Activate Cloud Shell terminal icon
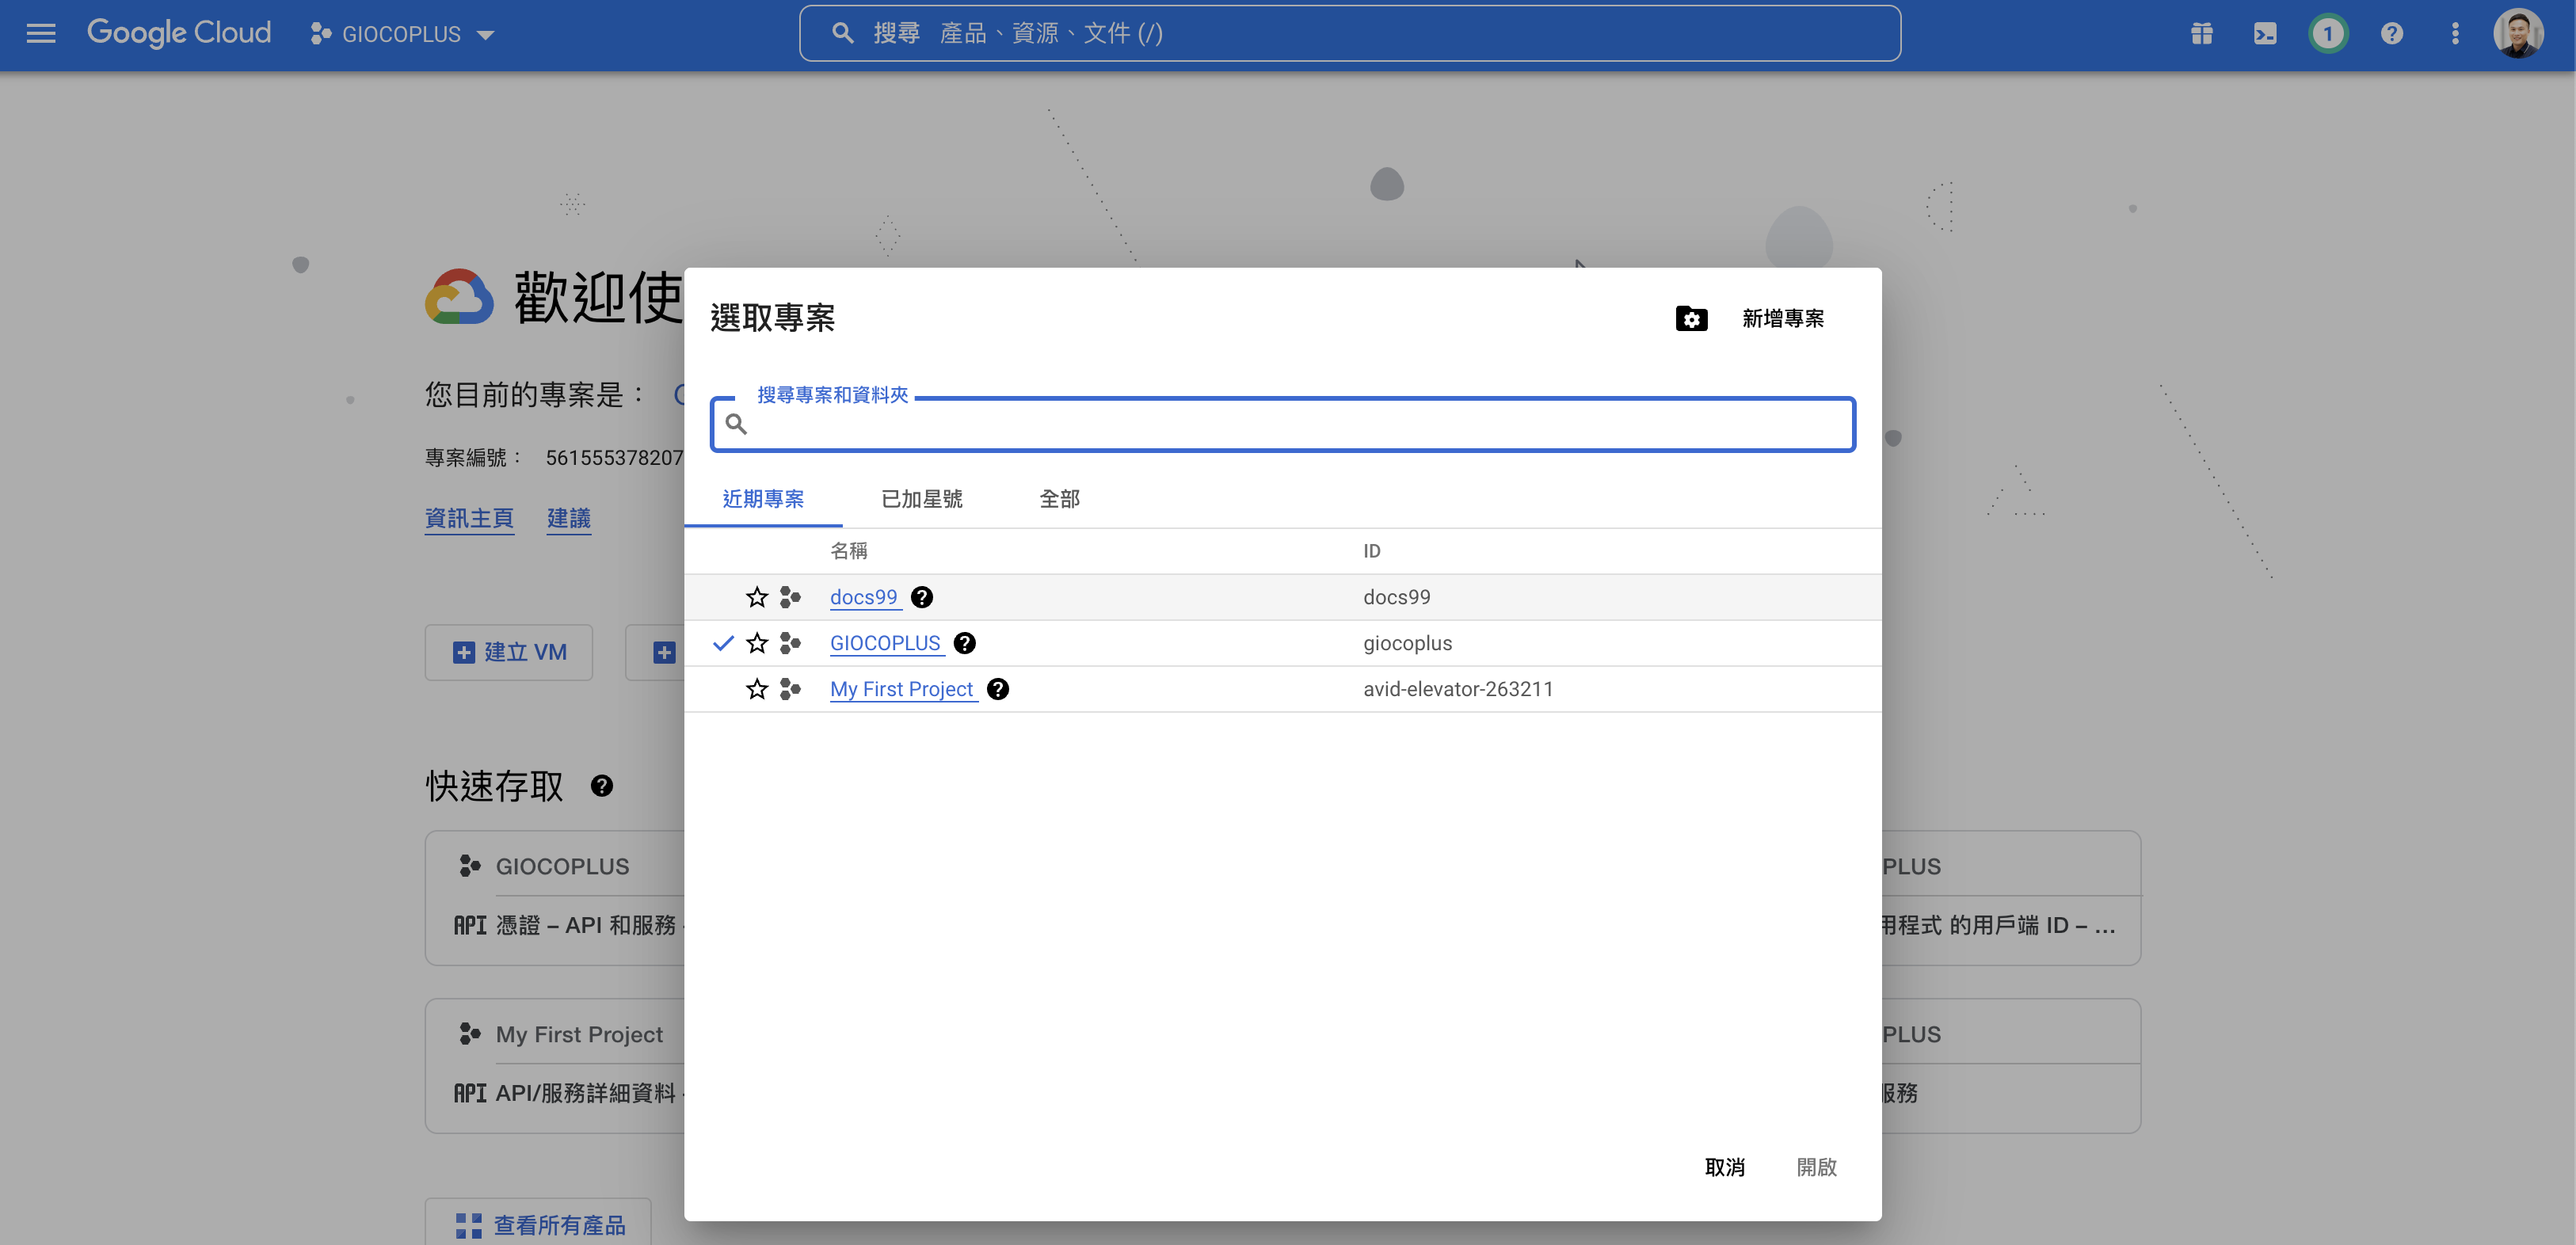The width and height of the screenshot is (2576, 1245). point(2265,34)
